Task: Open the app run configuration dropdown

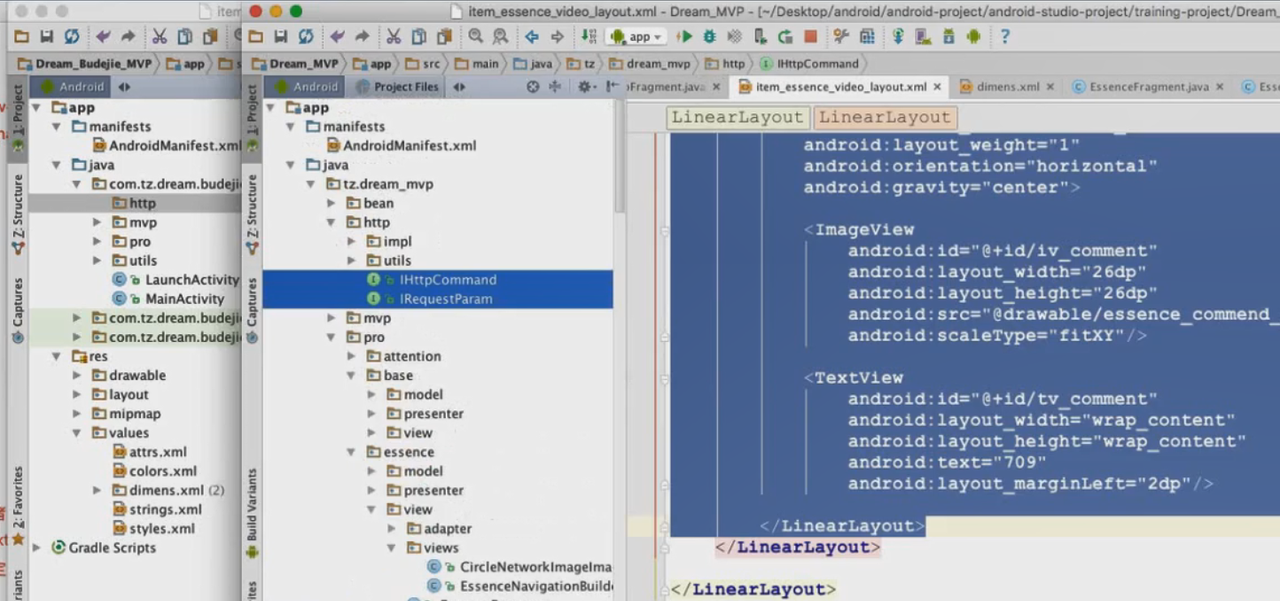Action: (x=639, y=37)
